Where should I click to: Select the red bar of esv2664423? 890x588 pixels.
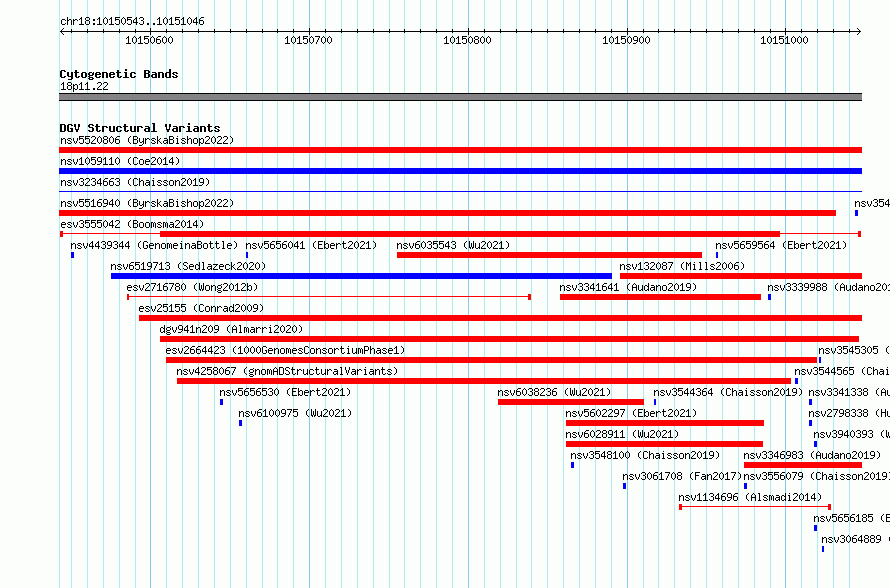click(x=492, y=360)
